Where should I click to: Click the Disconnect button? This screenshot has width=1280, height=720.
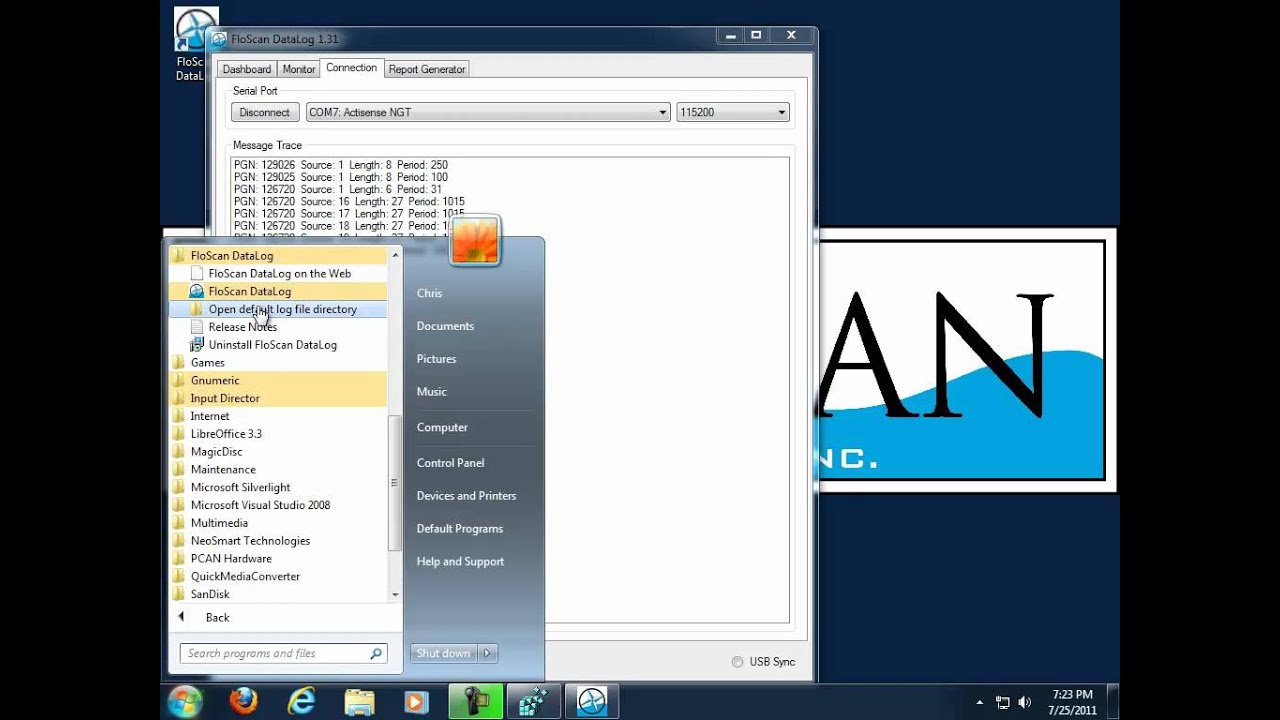265,113
